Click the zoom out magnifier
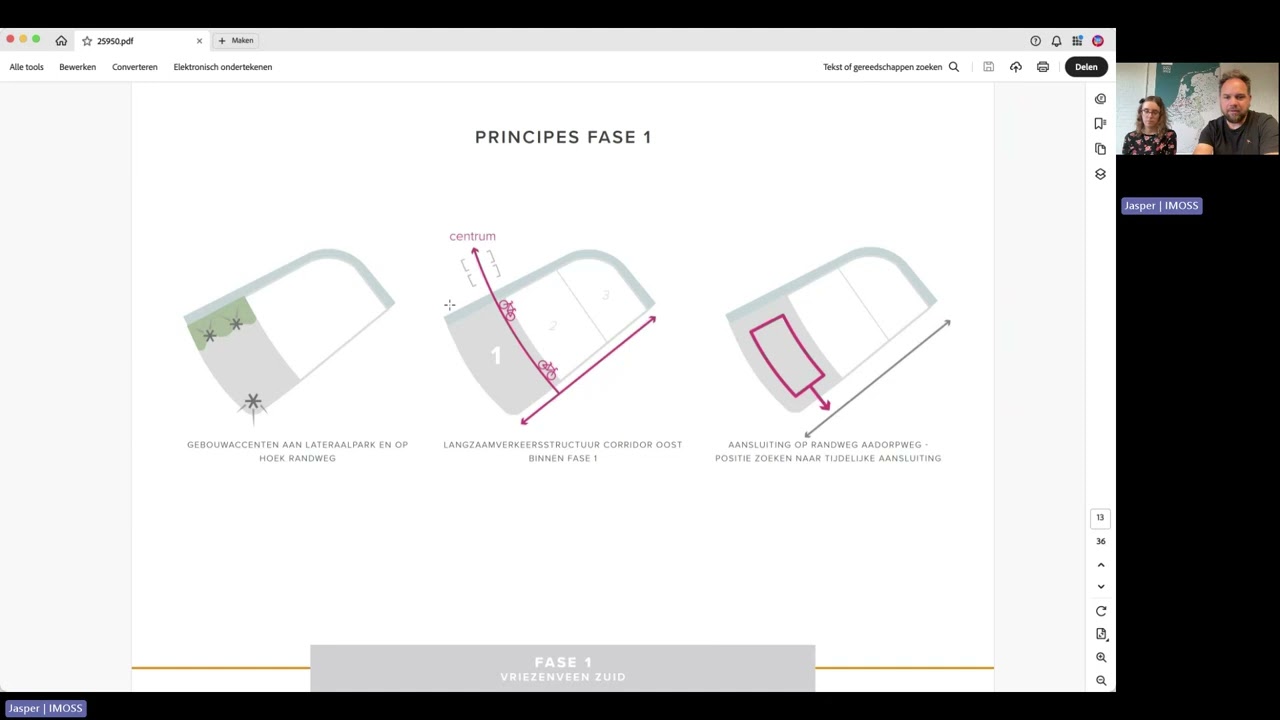Screen dimensions: 1280x720 (x=1101, y=680)
